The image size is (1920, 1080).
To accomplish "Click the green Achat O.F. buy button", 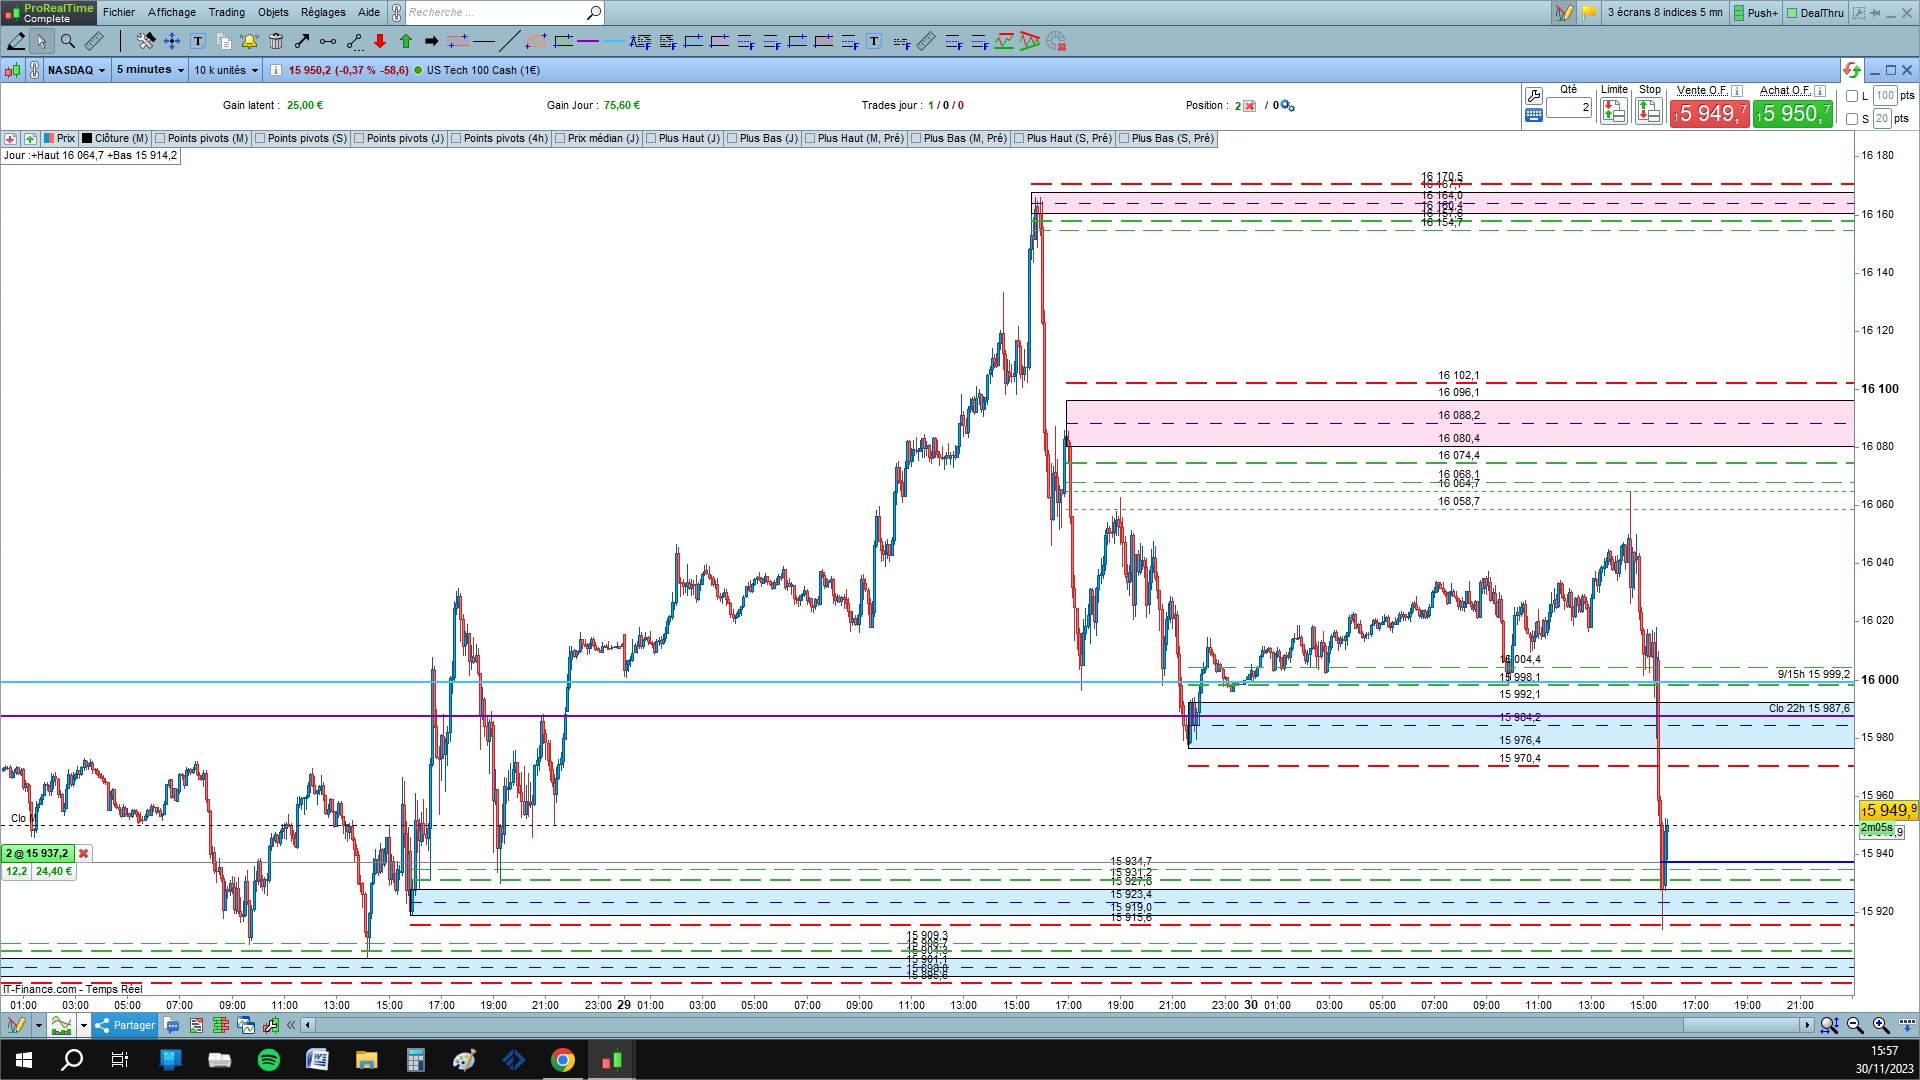I will pyautogui.click(x=1792, y=114).
